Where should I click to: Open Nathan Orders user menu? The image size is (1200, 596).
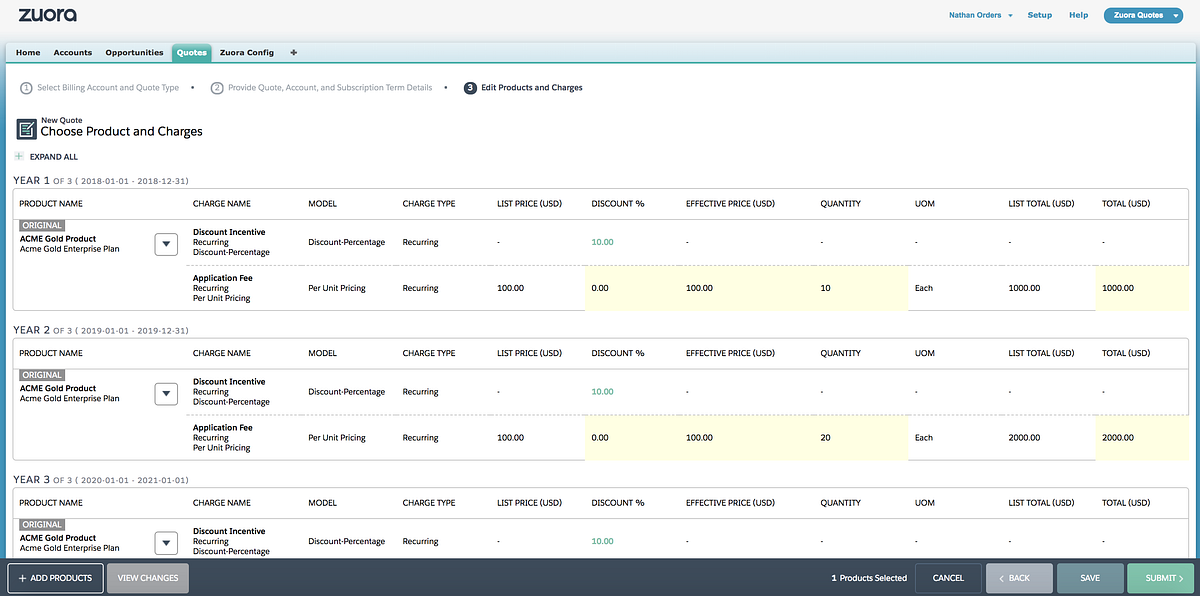tap(981, 15)
